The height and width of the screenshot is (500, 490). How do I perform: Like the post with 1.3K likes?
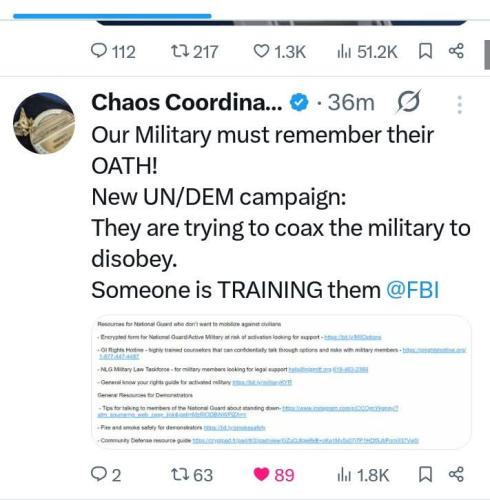pos(279,52)
